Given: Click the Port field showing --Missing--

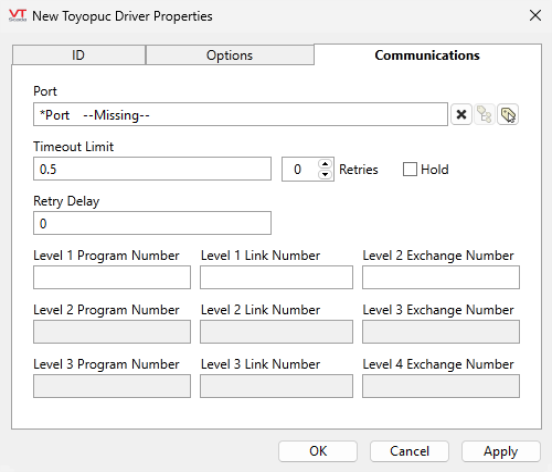Looking at the screenshot, I should point(240,114).
